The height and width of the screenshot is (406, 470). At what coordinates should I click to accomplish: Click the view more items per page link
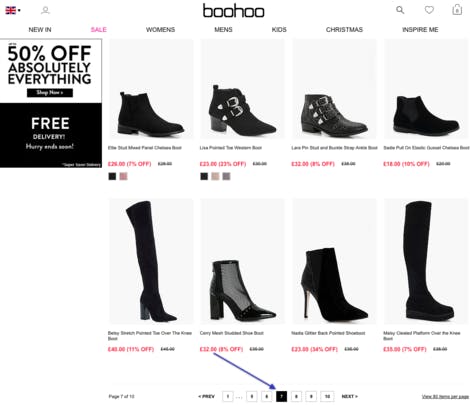[445, 396]
